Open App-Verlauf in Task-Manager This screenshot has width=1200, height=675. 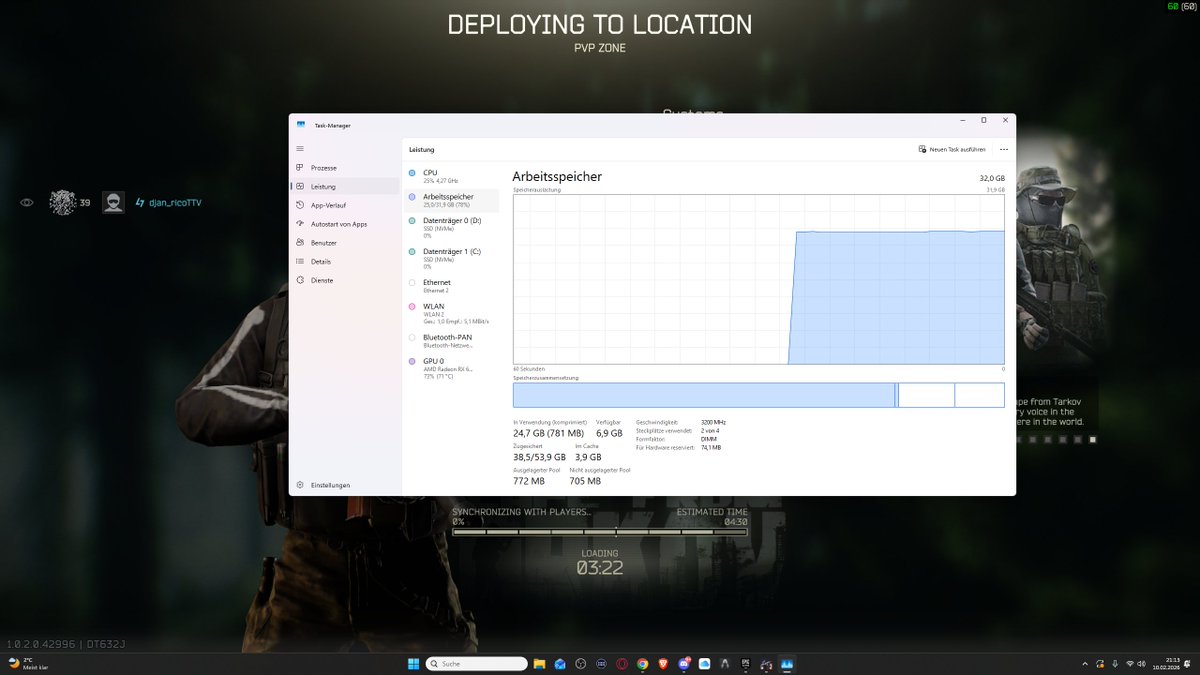(x=344, y=205)
